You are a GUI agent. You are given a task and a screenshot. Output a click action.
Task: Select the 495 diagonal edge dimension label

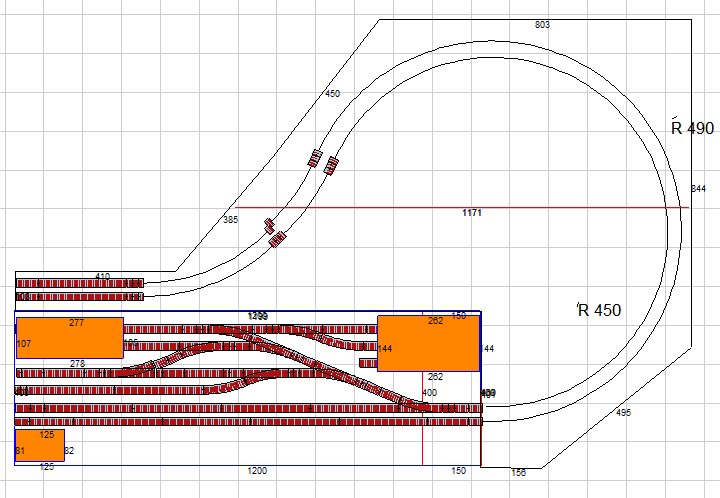[623, 412]
